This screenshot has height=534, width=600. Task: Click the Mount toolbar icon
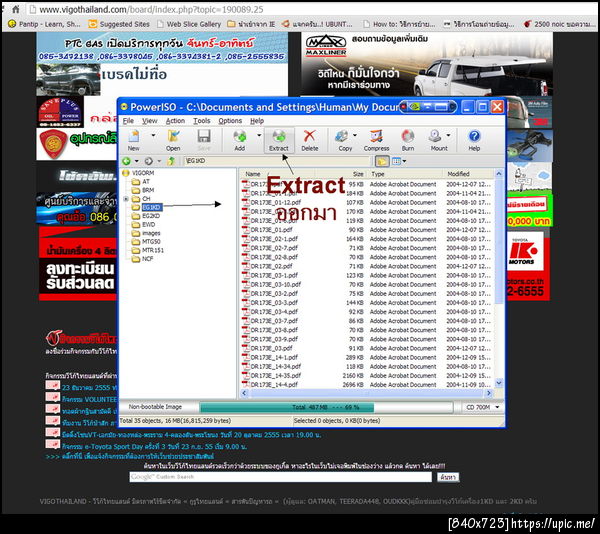point(435,137)
